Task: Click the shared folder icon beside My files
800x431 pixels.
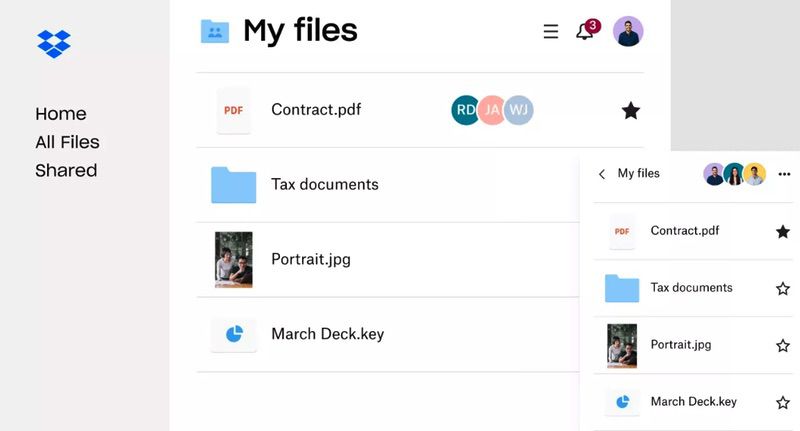Action: click(215, 31)
